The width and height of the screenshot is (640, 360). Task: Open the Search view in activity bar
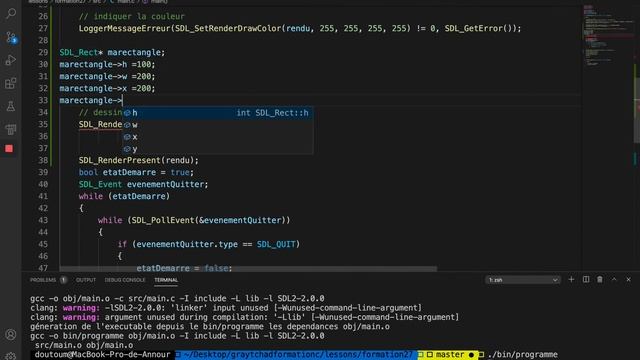click(11, 13)
